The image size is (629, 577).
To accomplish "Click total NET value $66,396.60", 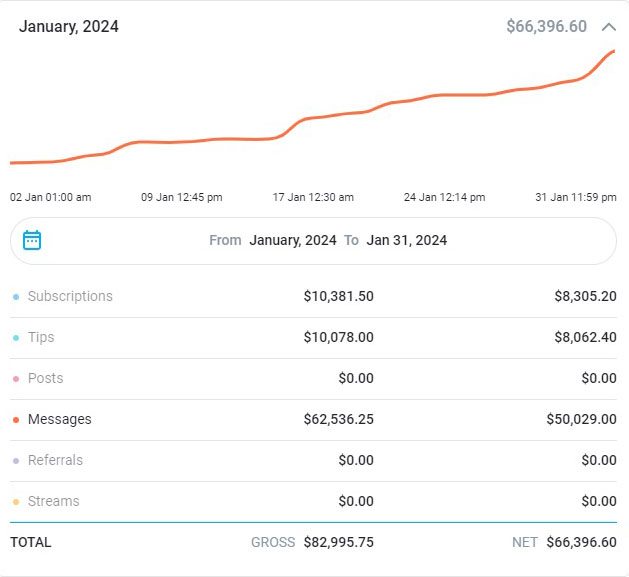I will coord(581,542).
